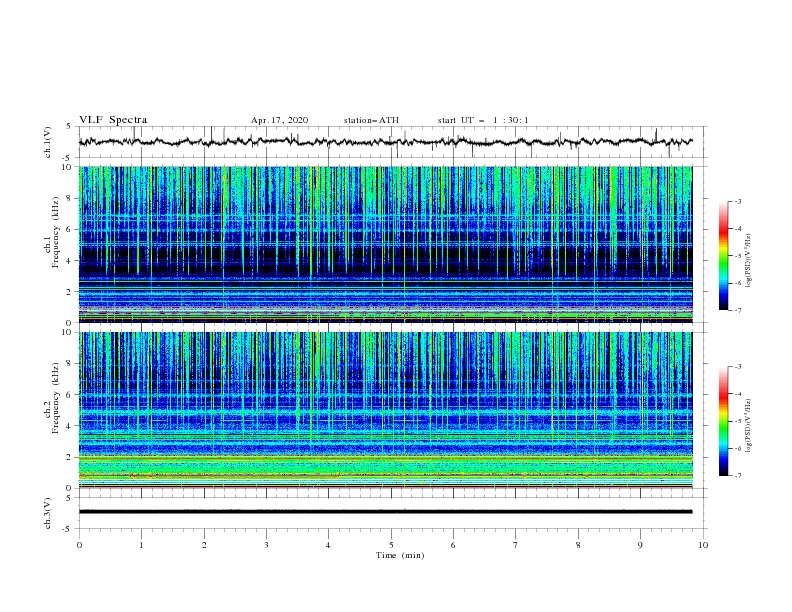Screen dimensions: 792x612
Task: Click the ch.2 PSD color bar
Action: [x=723, y=421]
